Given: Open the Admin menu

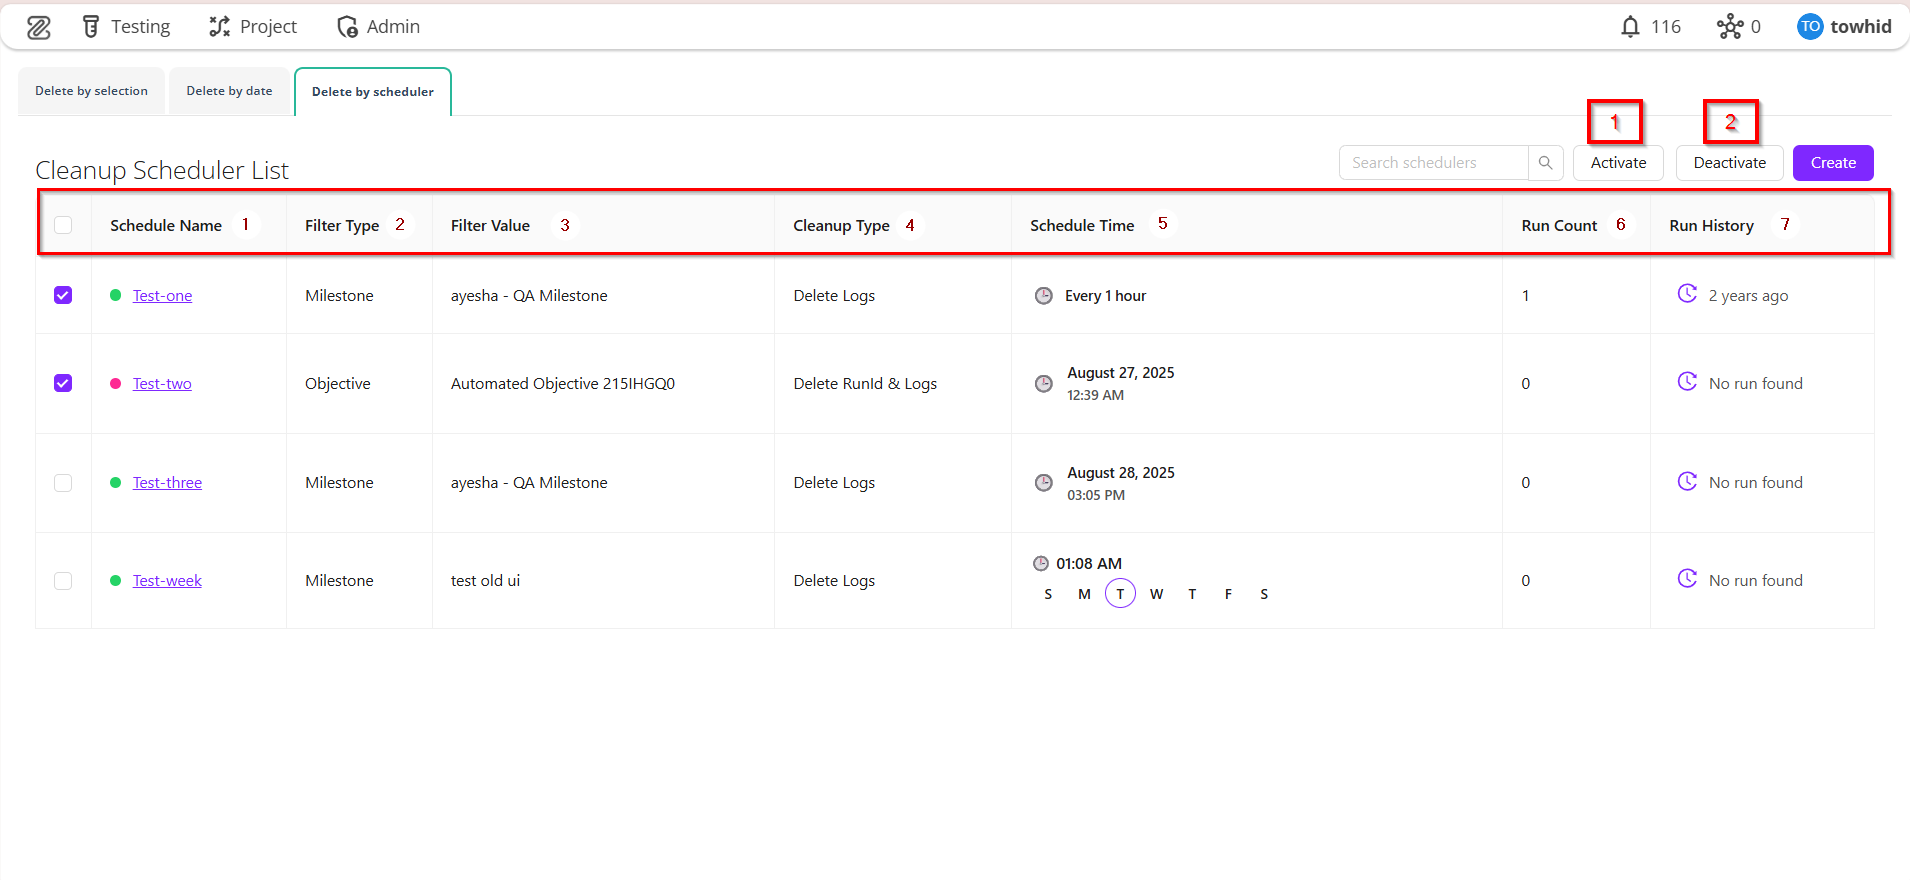Looking at the screenshot, I should pyautogui.click(x=379, y=27).
